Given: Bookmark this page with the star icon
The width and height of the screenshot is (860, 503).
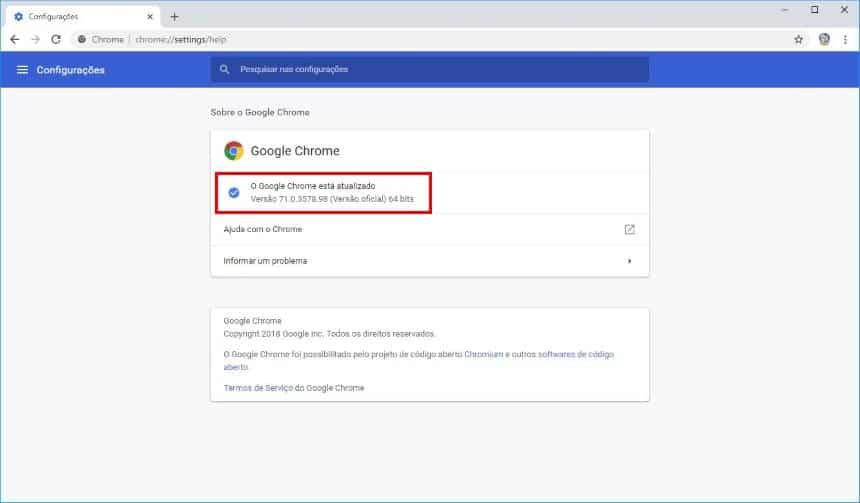Looking at the screenshot, I should [799, 39].
